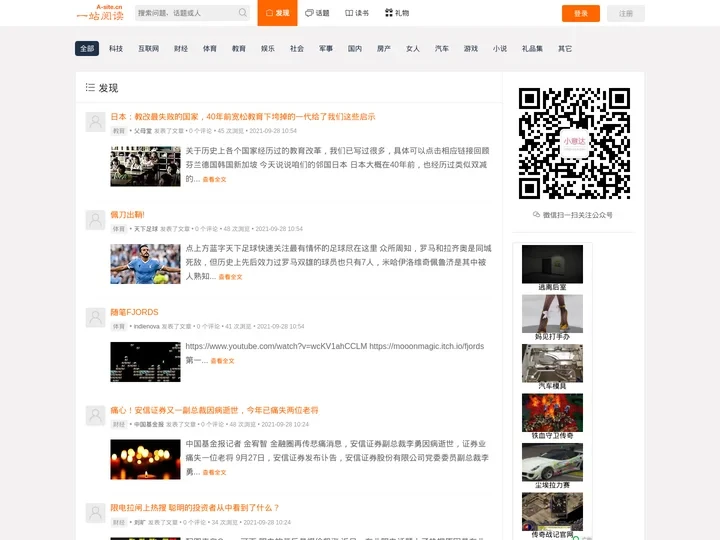720x540 pixels.
Task: Open the 传奇战记官网 thumbnail
Action: point(552,512)
